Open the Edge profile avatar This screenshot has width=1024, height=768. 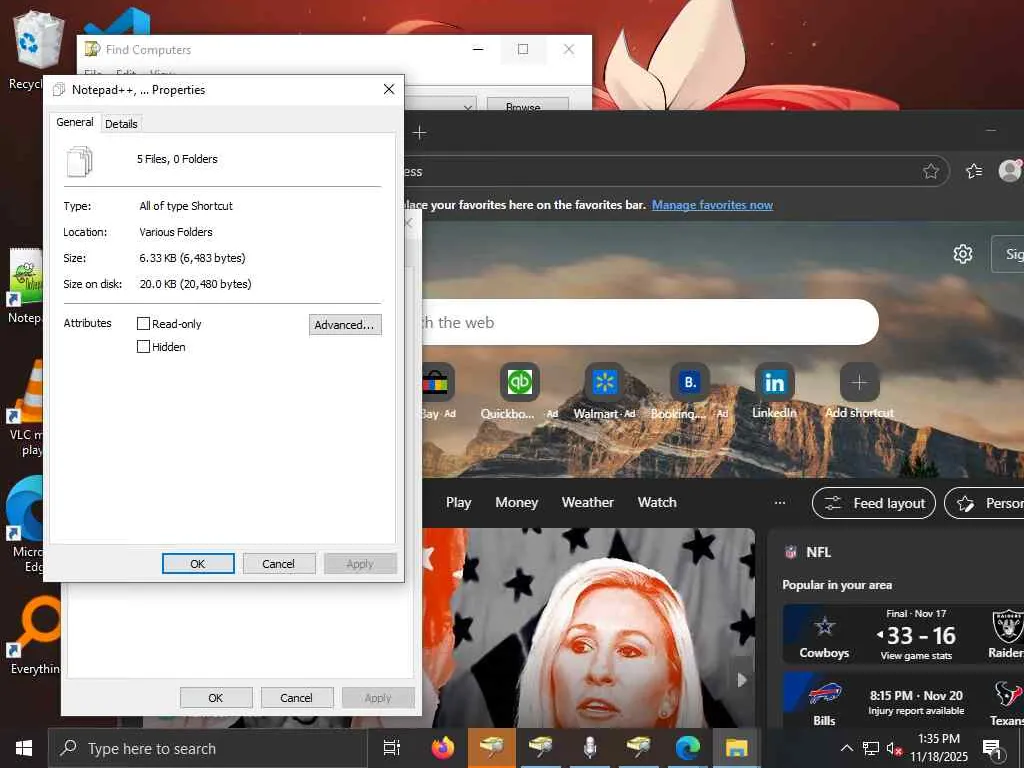coord(1010,170)
